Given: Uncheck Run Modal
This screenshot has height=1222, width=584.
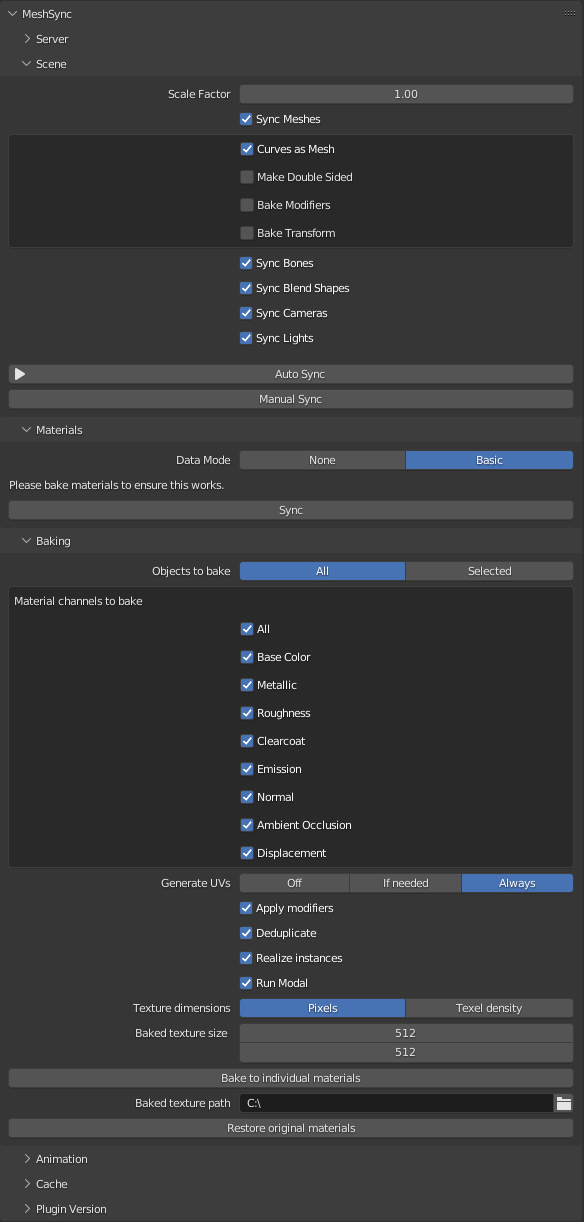Looking at the screenshot, I should click(246, 983).
